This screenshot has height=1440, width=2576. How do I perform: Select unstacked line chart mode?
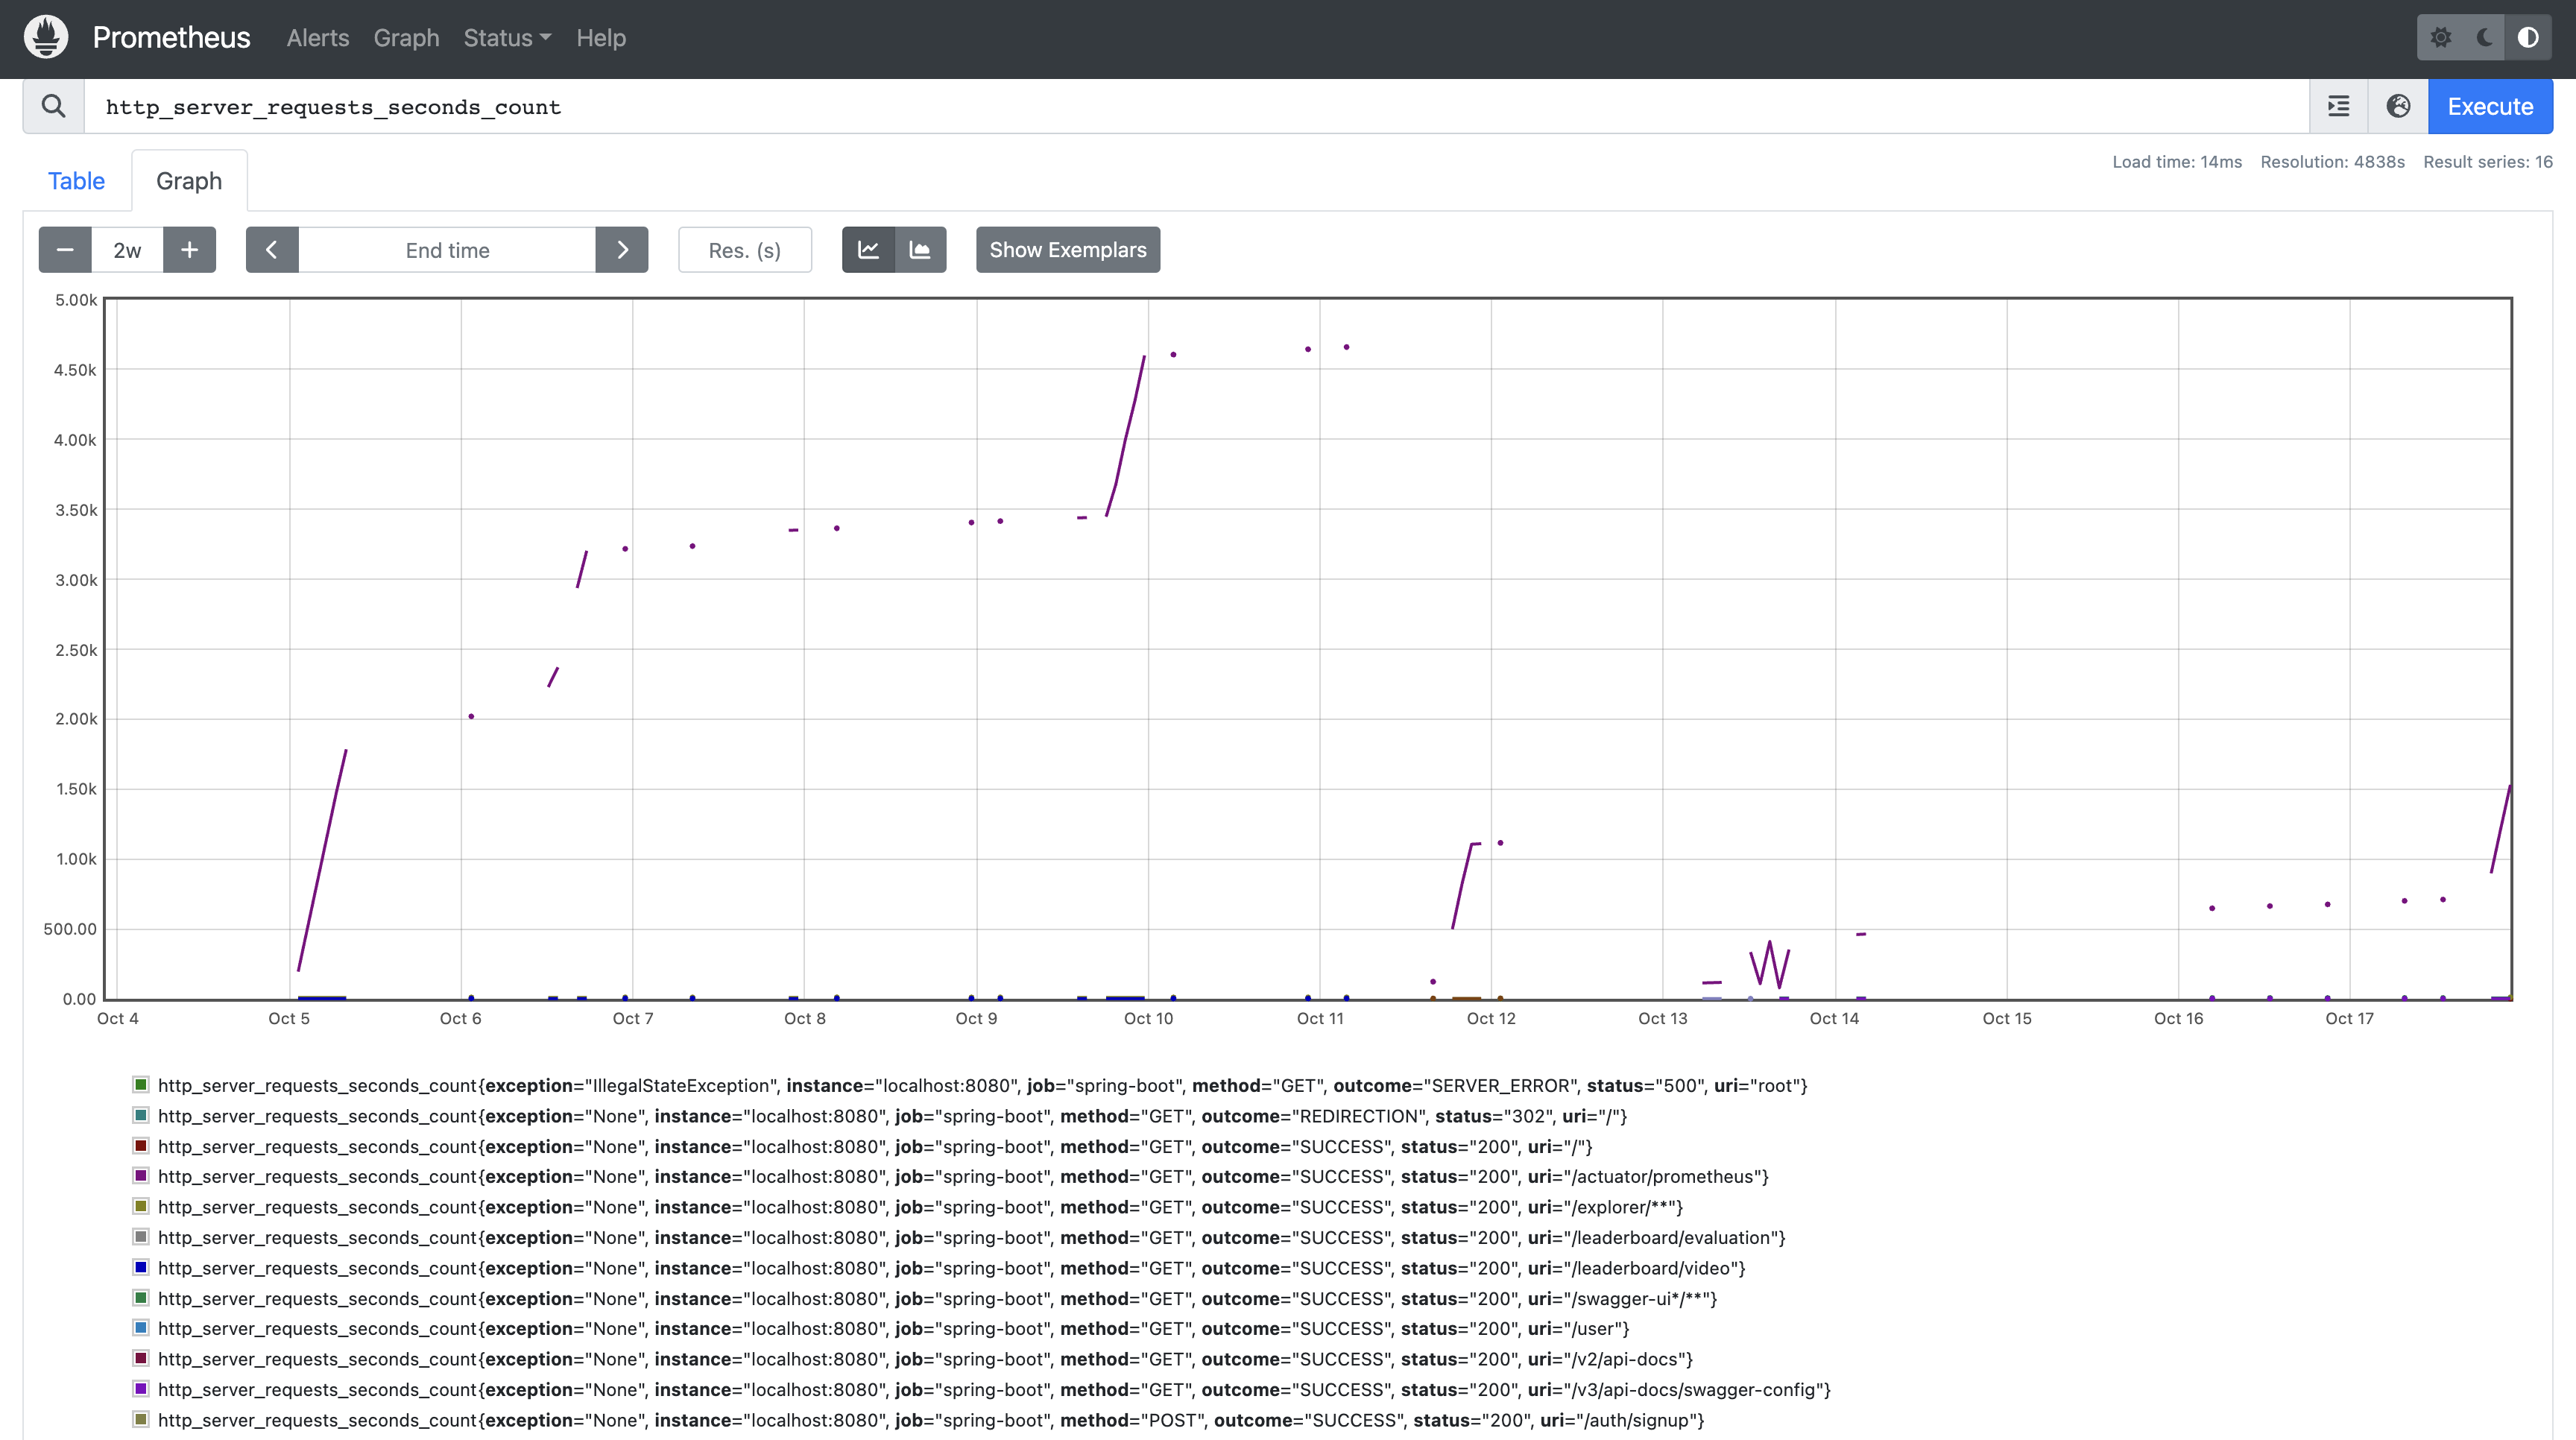coord(868,250)
